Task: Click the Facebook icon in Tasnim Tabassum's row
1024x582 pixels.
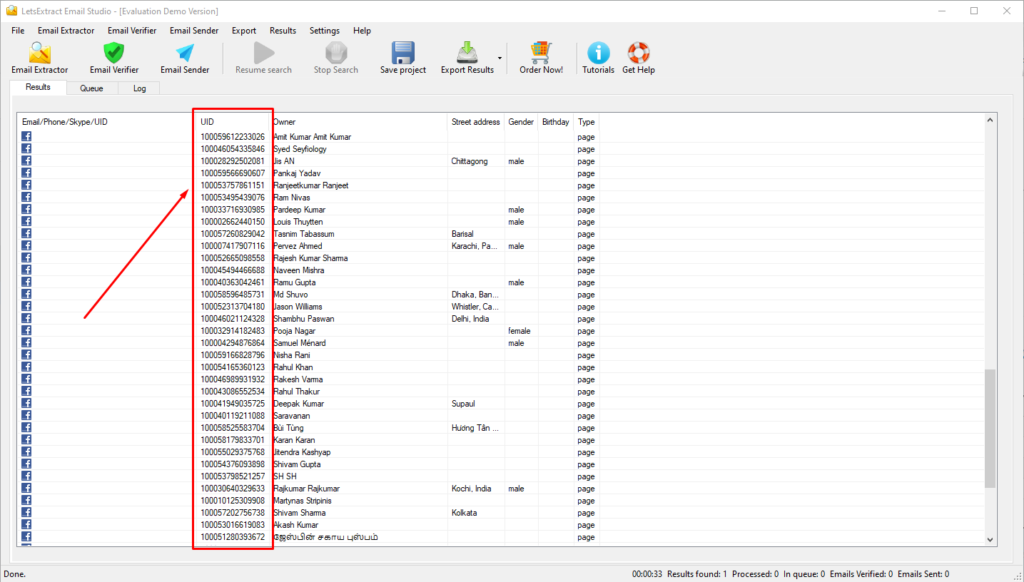Action: pos(26,233)
